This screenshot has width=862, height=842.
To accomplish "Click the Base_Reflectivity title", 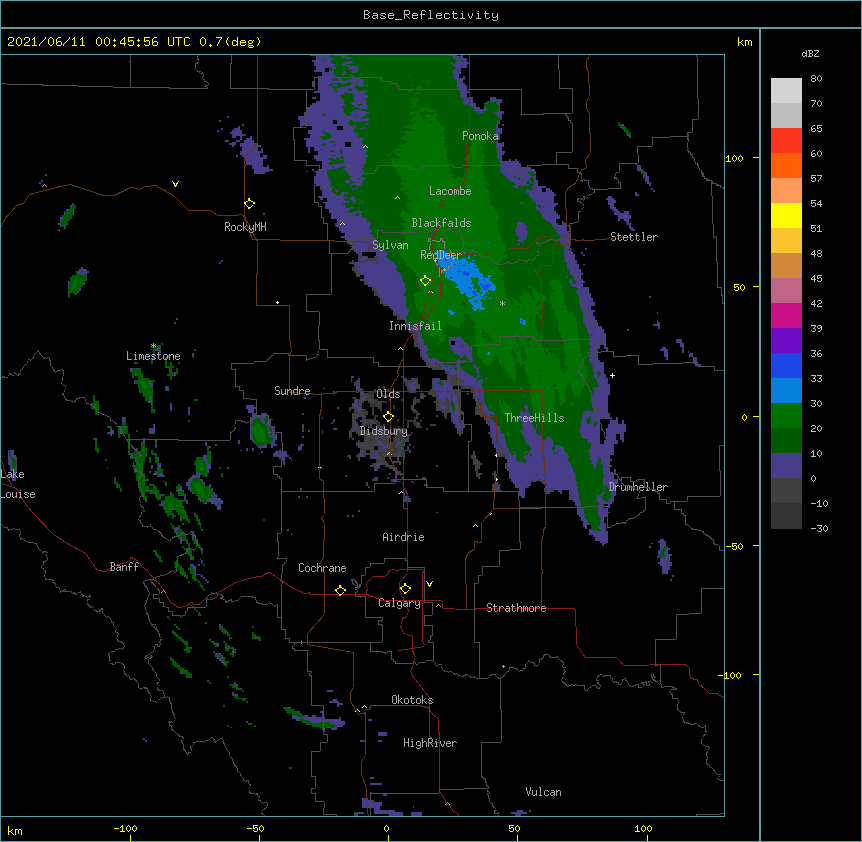I will pos(431,15).
